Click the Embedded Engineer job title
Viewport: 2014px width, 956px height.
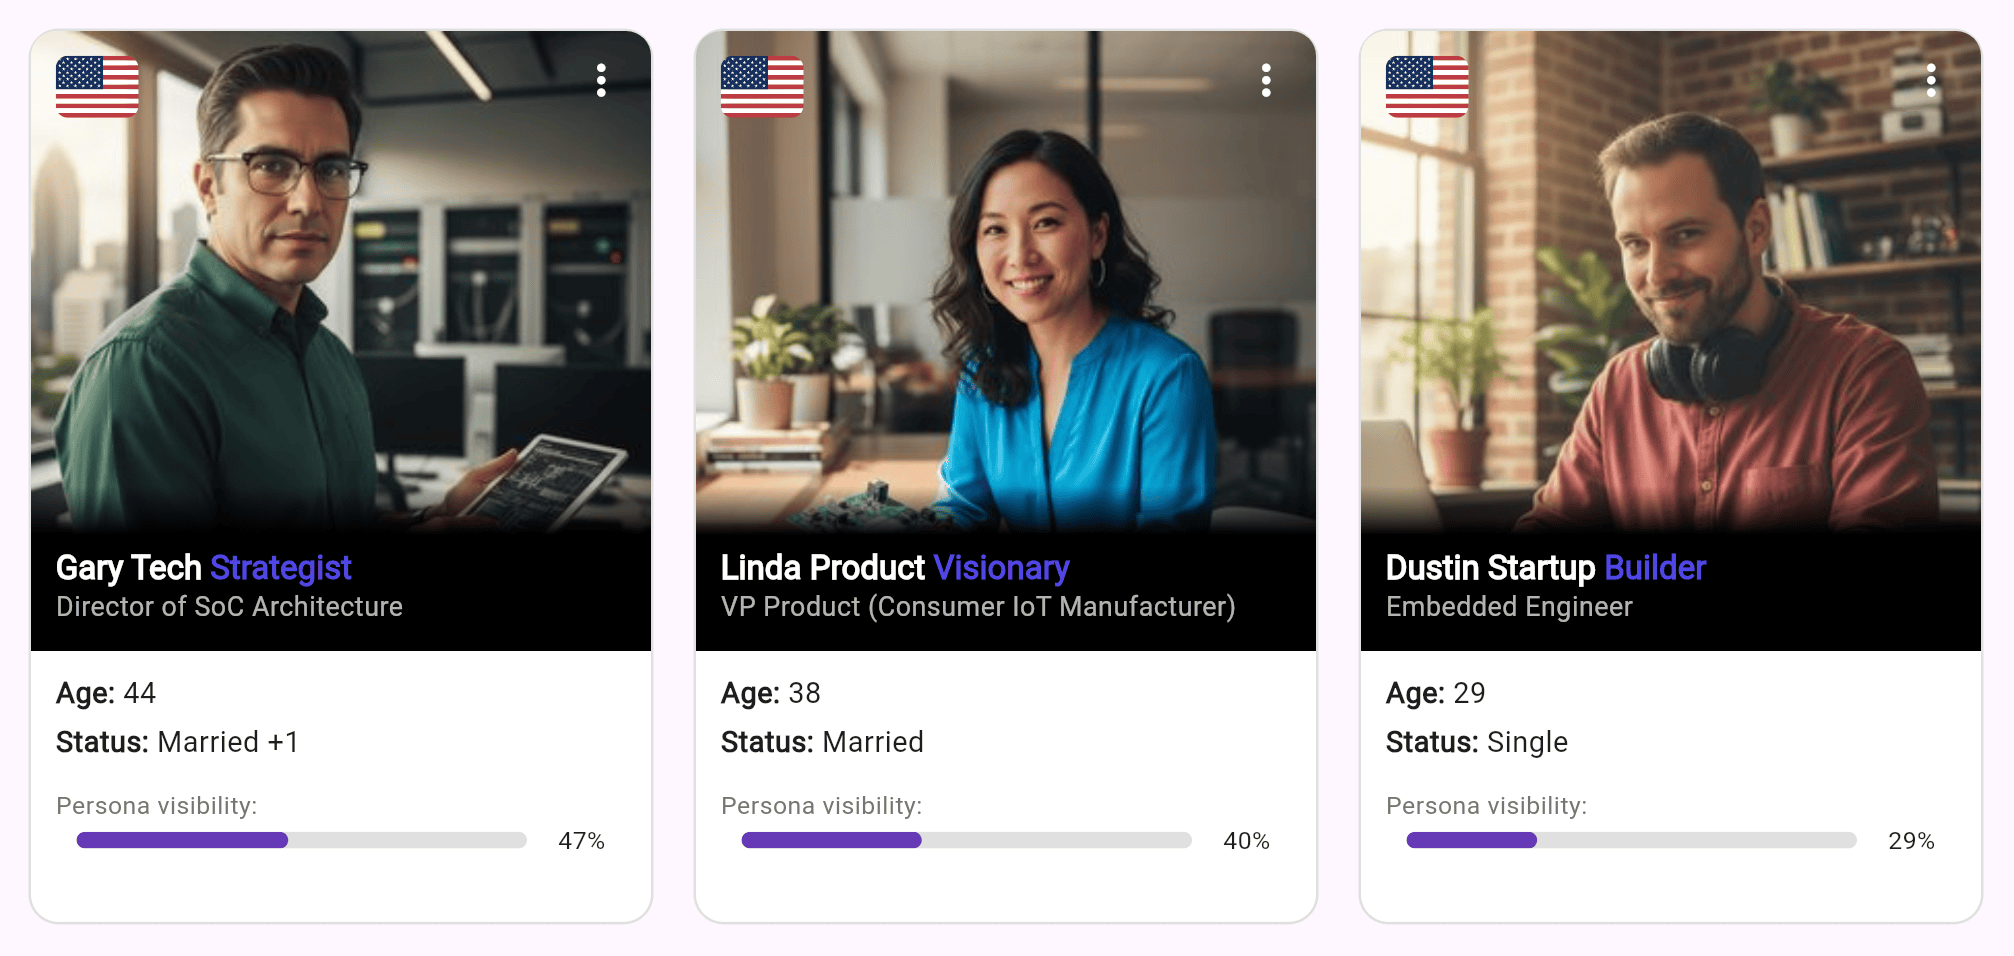point(1508,606)
